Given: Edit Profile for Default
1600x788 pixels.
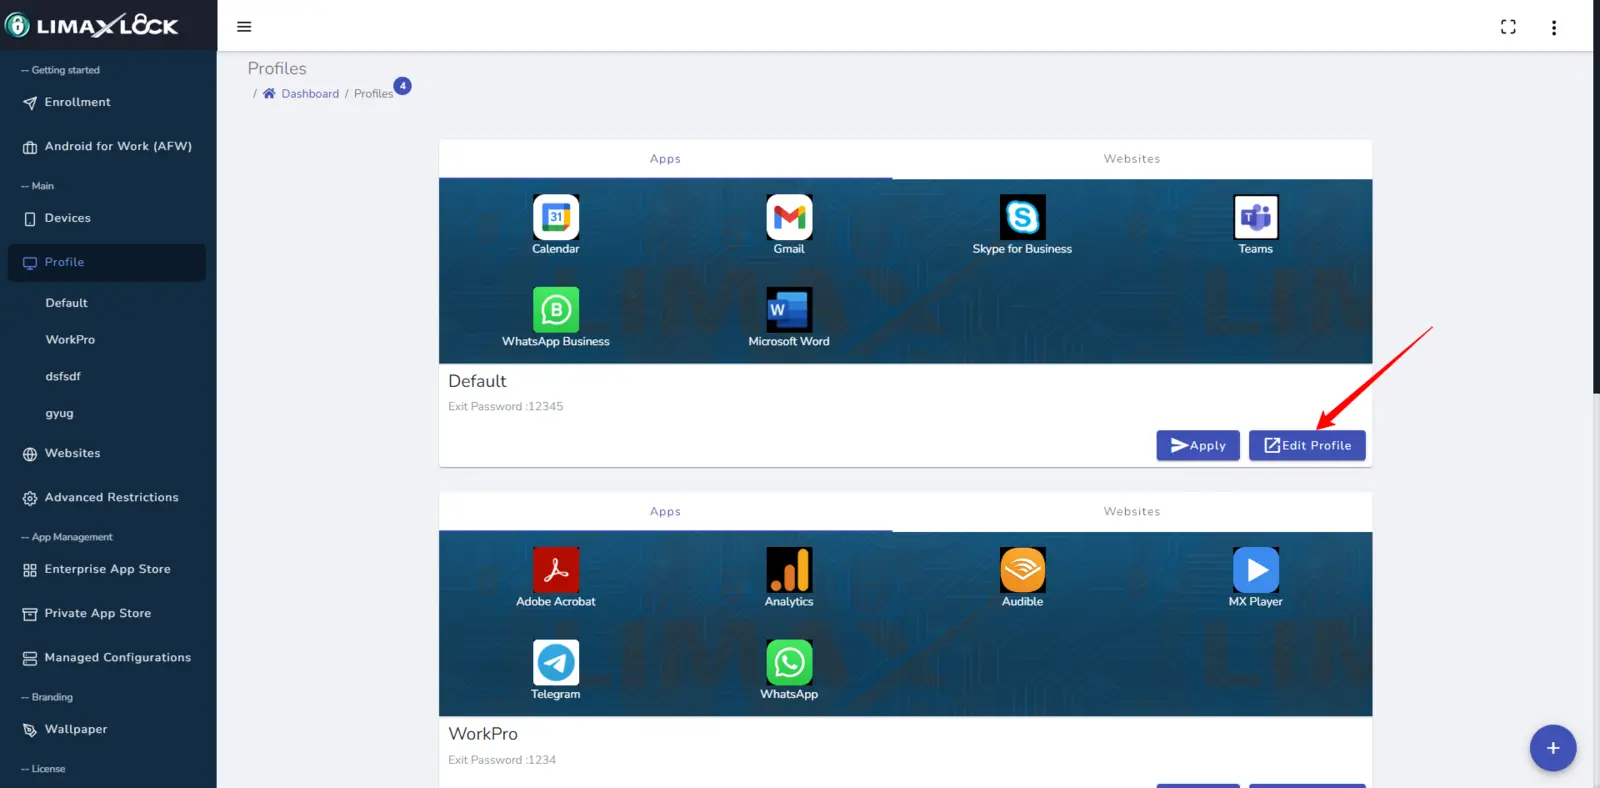Looking at the screenshot, I should [x=1307, y=445].
